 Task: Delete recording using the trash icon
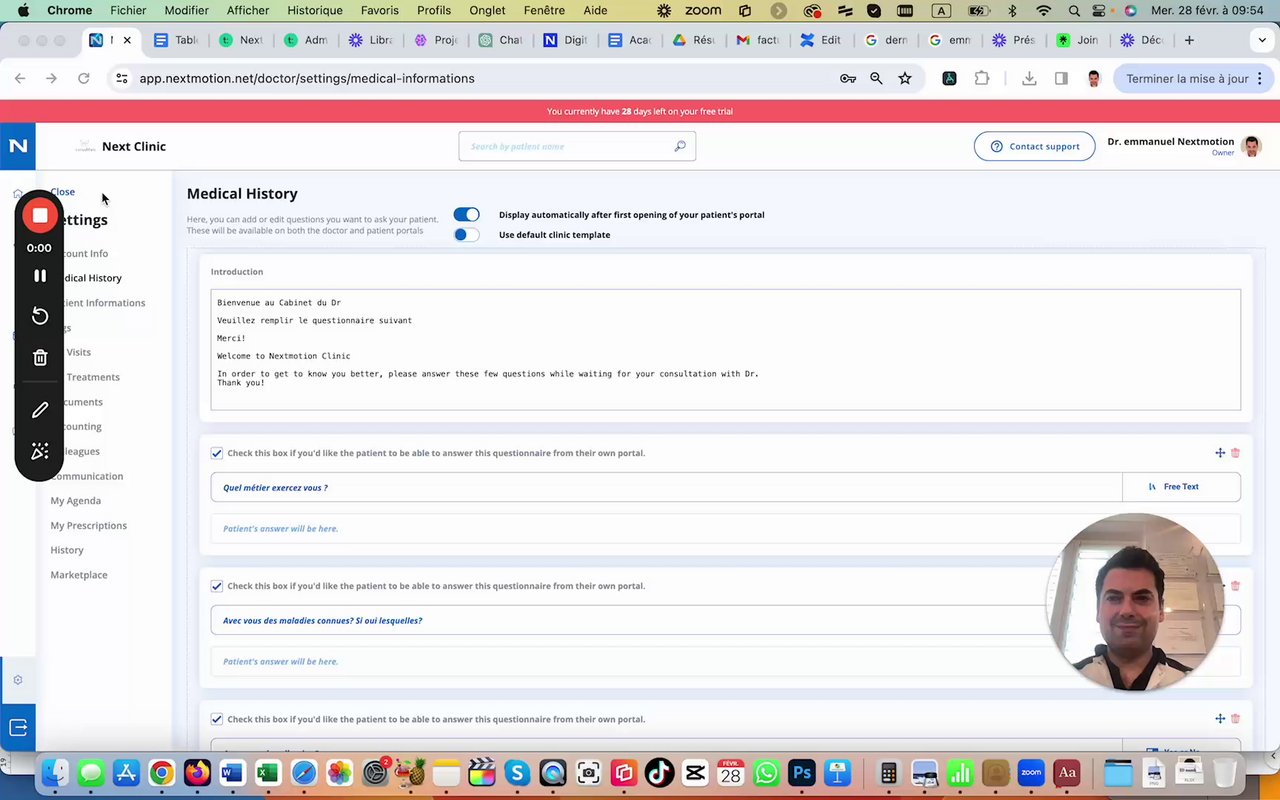tap(40, 357)
